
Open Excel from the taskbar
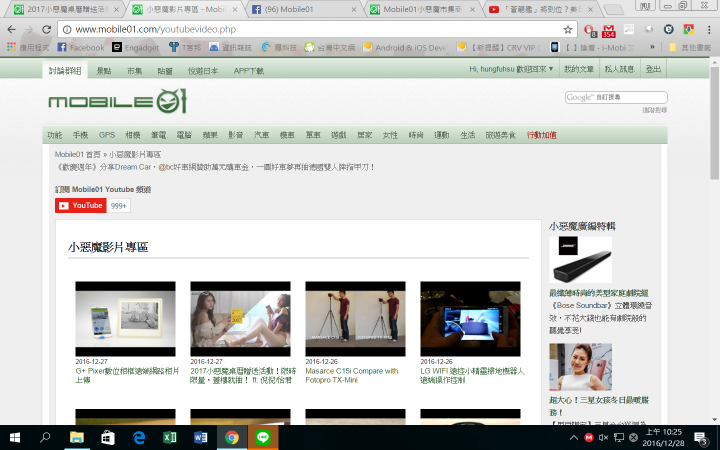click(x=169, y=438)
